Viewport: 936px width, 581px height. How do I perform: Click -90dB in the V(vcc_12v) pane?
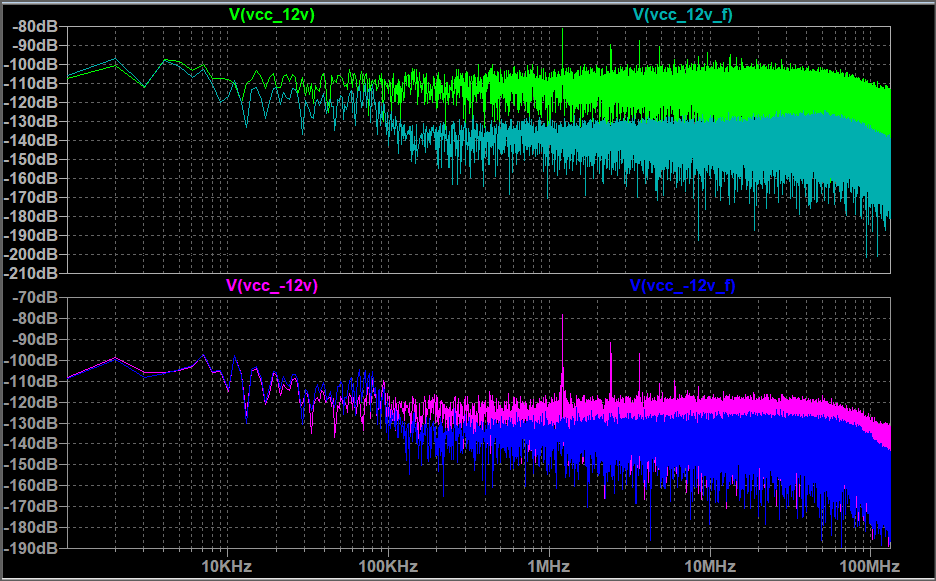[x=37, y=45]
